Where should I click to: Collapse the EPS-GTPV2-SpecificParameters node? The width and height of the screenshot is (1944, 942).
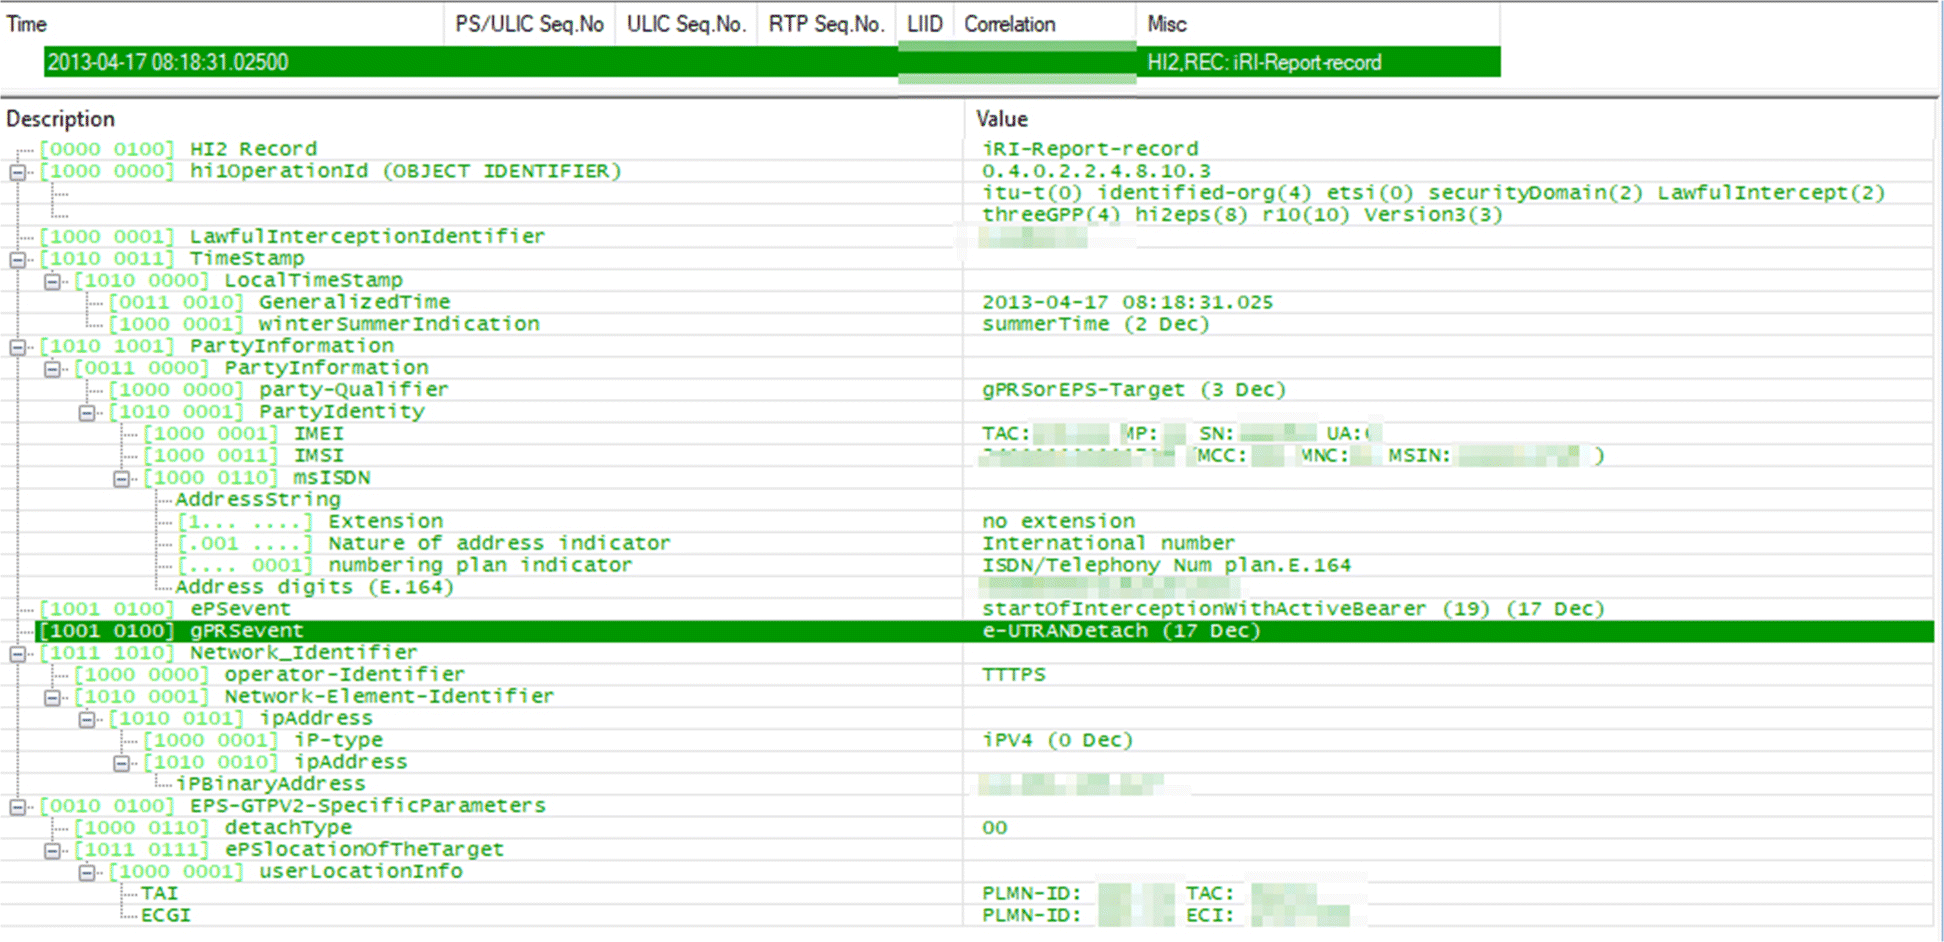coord(17,807)
